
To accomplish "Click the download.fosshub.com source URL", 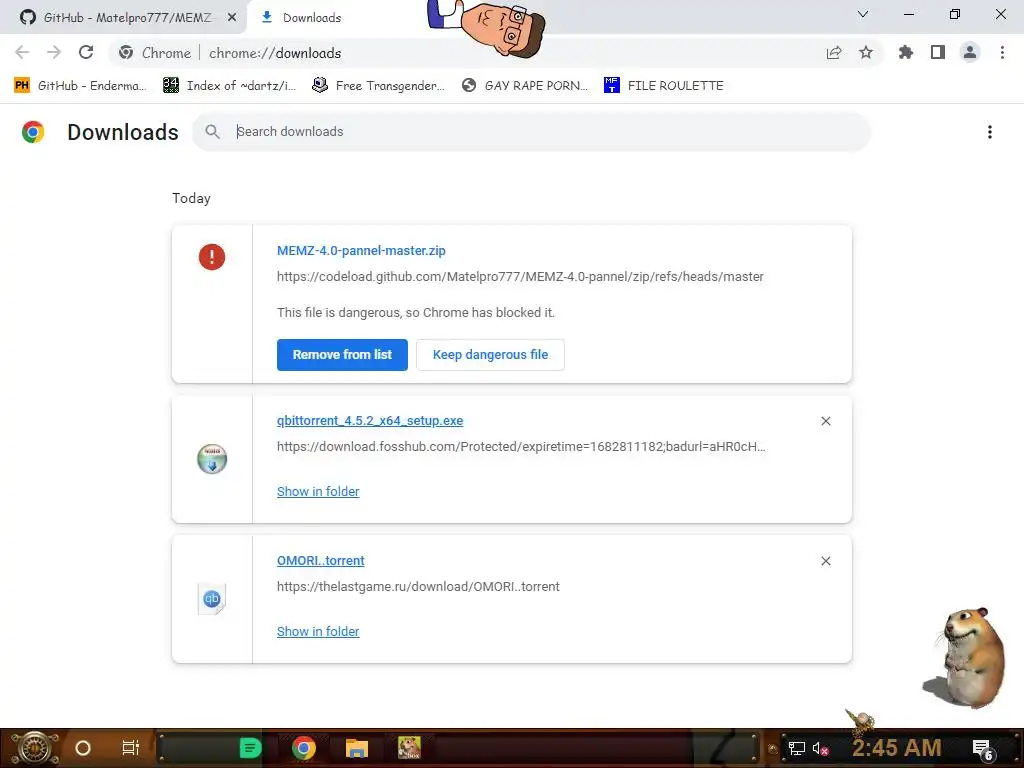I will (521, 447).
